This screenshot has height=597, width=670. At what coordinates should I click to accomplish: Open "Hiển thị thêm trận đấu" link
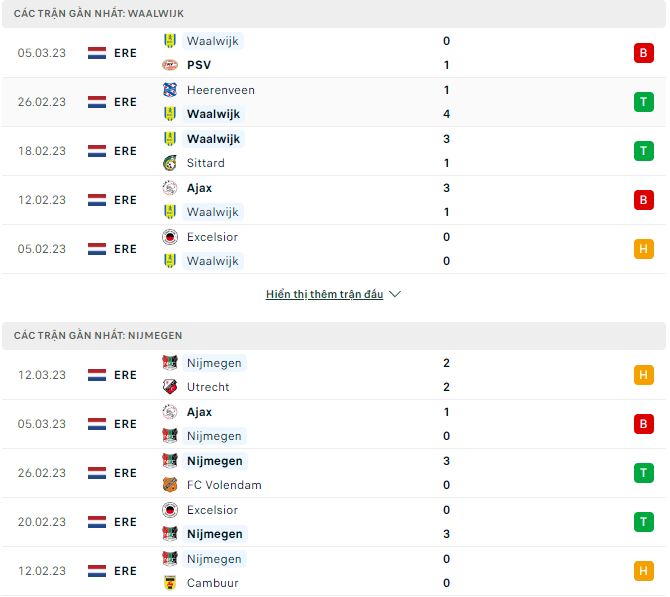tap(324, 295)
